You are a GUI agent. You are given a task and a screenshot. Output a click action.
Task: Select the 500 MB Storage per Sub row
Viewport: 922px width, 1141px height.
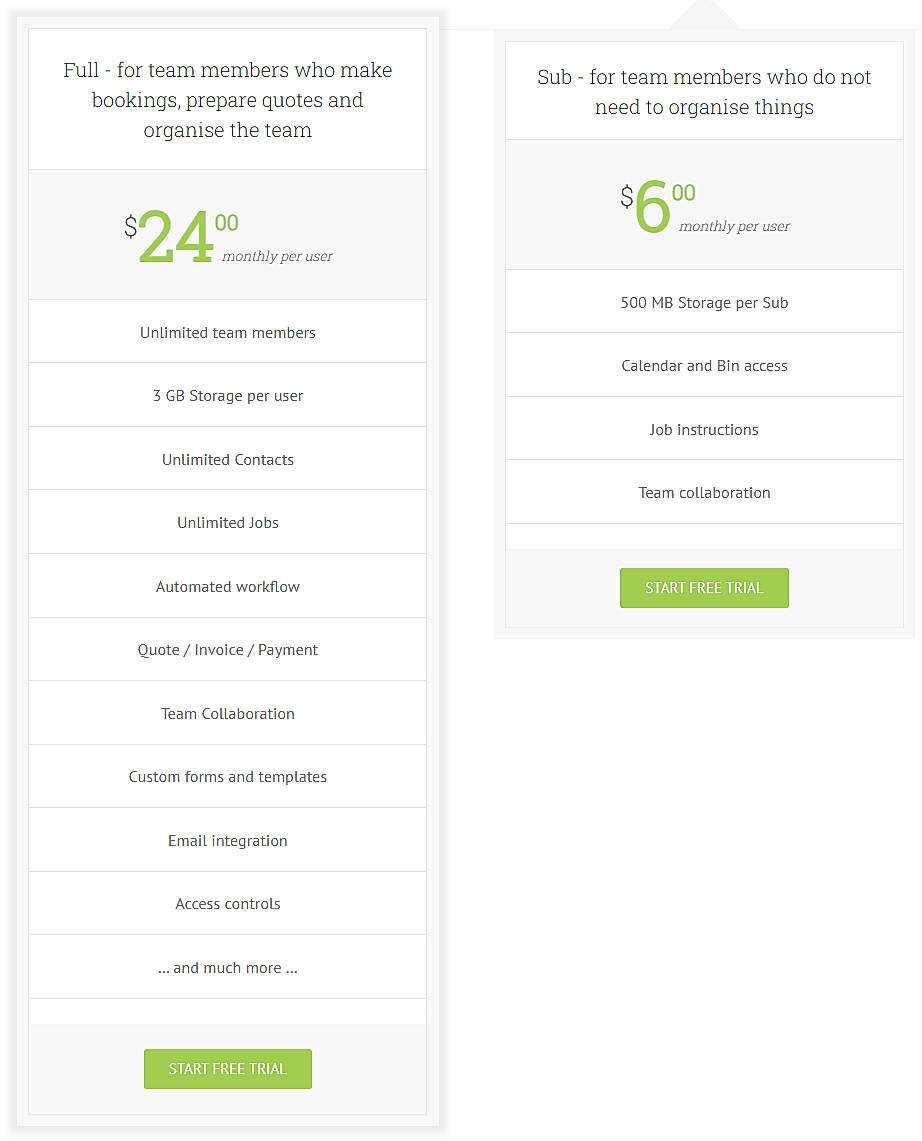[x=704, y=301]
